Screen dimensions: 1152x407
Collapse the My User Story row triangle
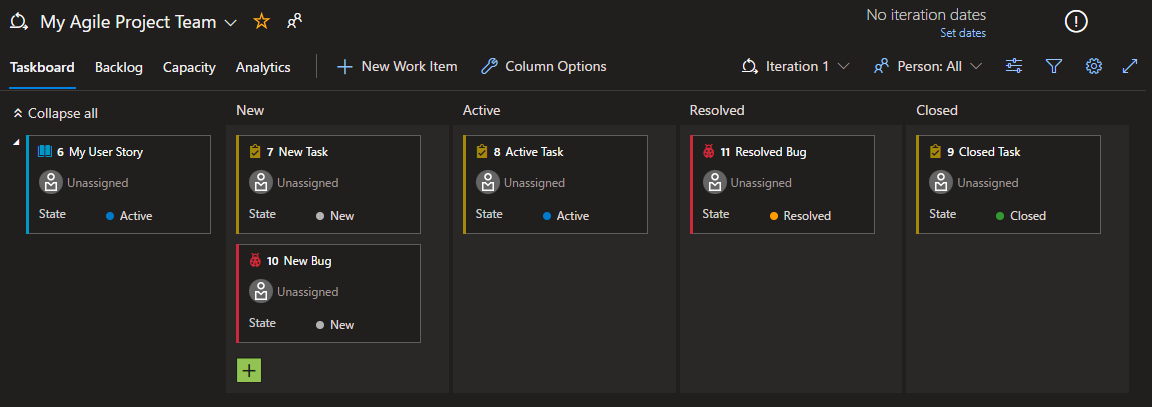click(x=16, y=143)
